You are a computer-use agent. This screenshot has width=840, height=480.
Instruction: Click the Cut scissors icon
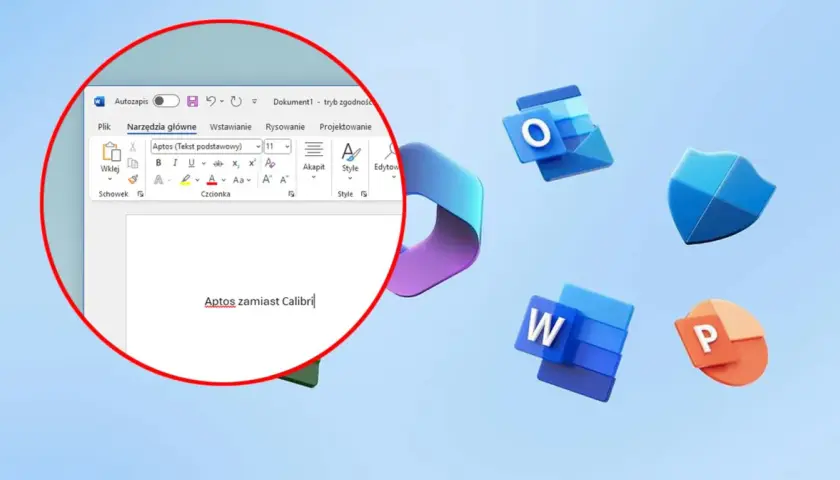pyautogui.click(x=133, y=147)
